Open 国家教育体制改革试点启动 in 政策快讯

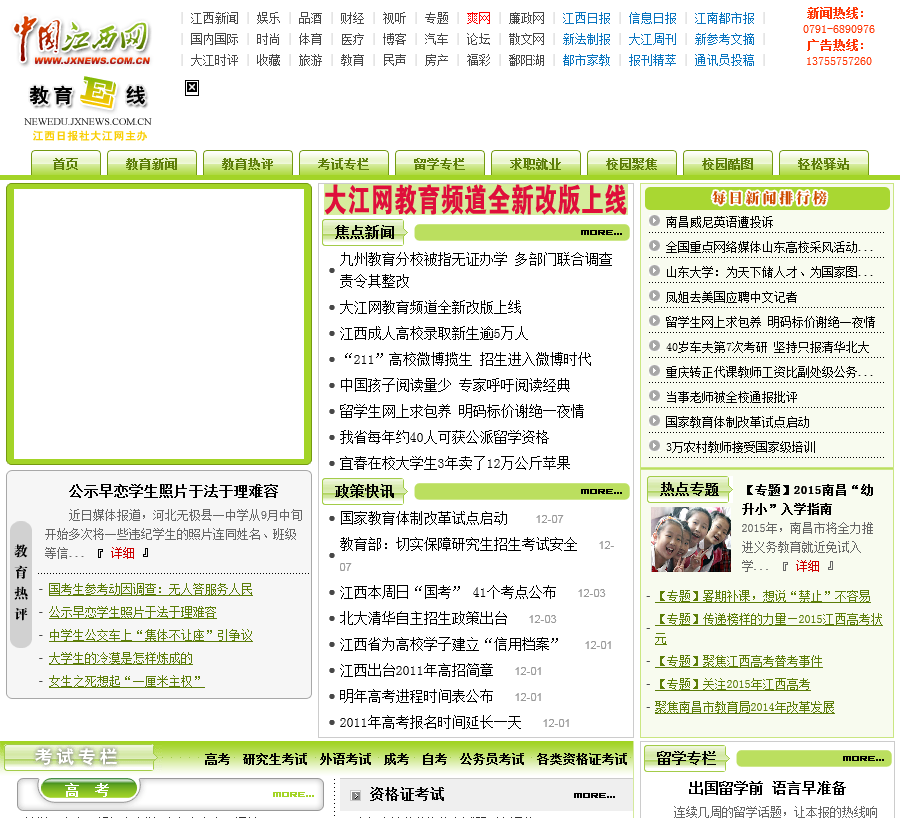tap(424, 518)
